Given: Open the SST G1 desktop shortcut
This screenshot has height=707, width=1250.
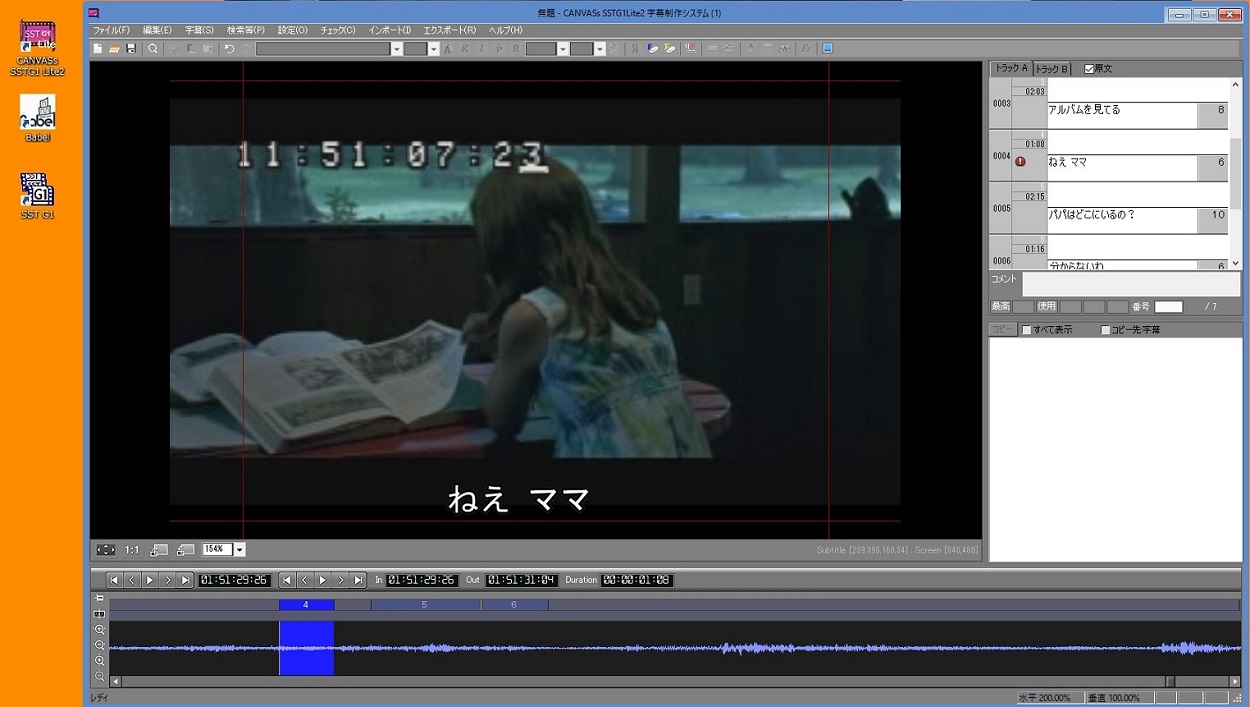Looking at the screenshot, I should tap(38, 196).
